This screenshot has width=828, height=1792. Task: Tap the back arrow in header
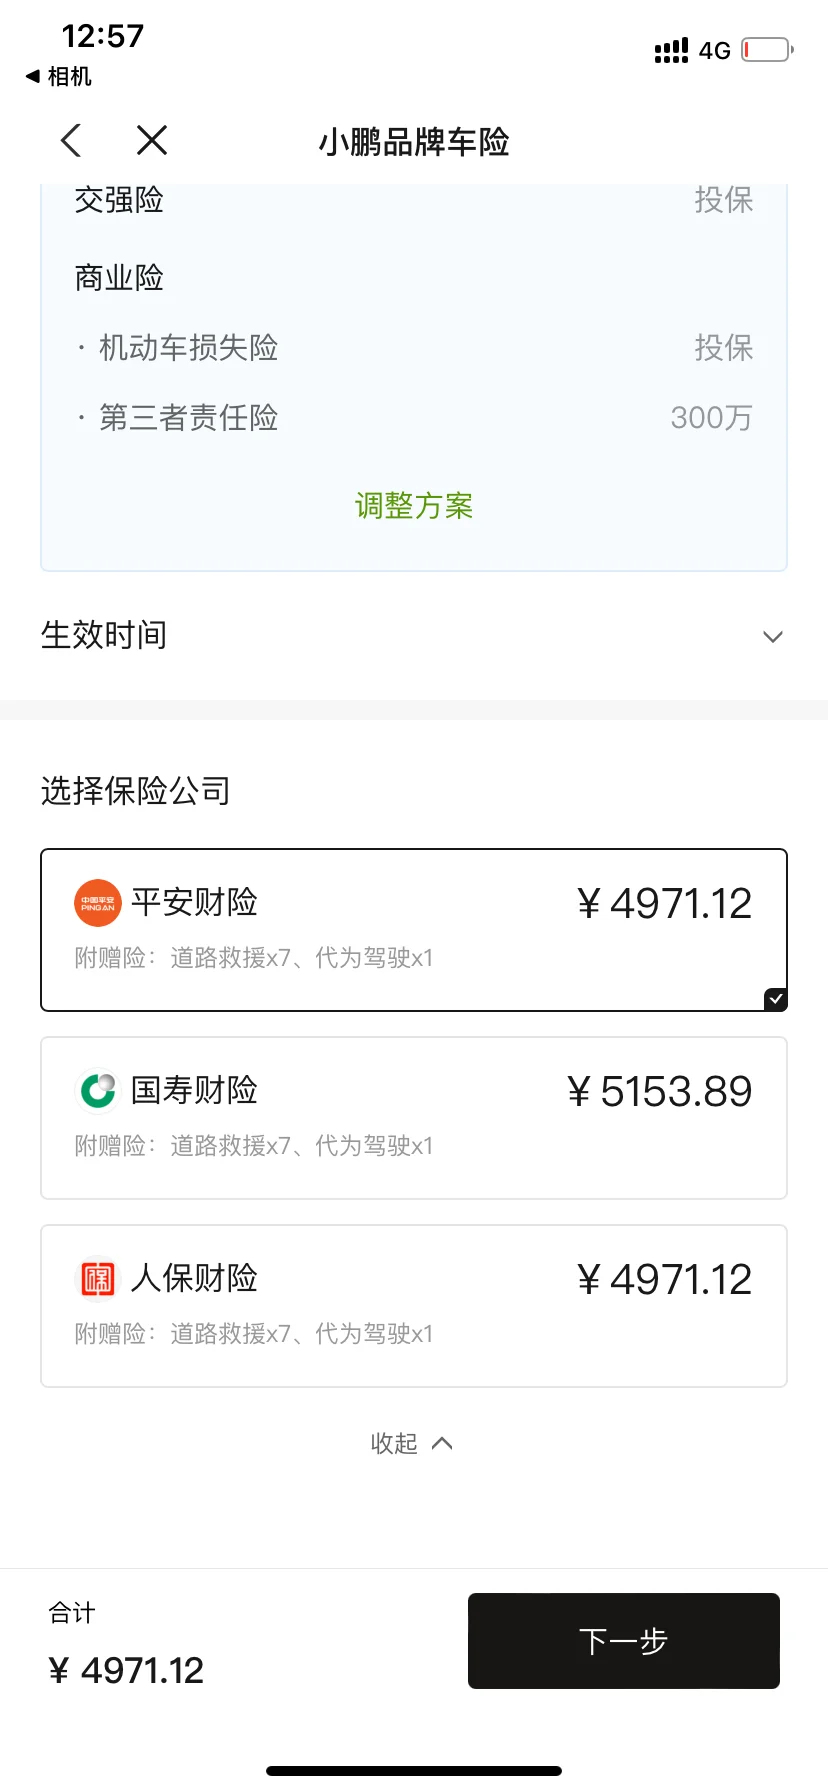pos(70,140)
